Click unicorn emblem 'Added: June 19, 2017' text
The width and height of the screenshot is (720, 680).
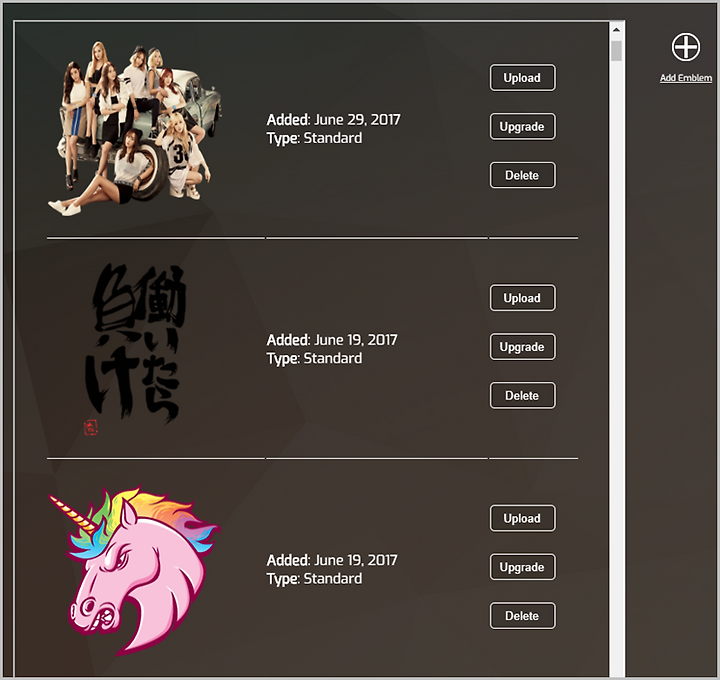332,560
